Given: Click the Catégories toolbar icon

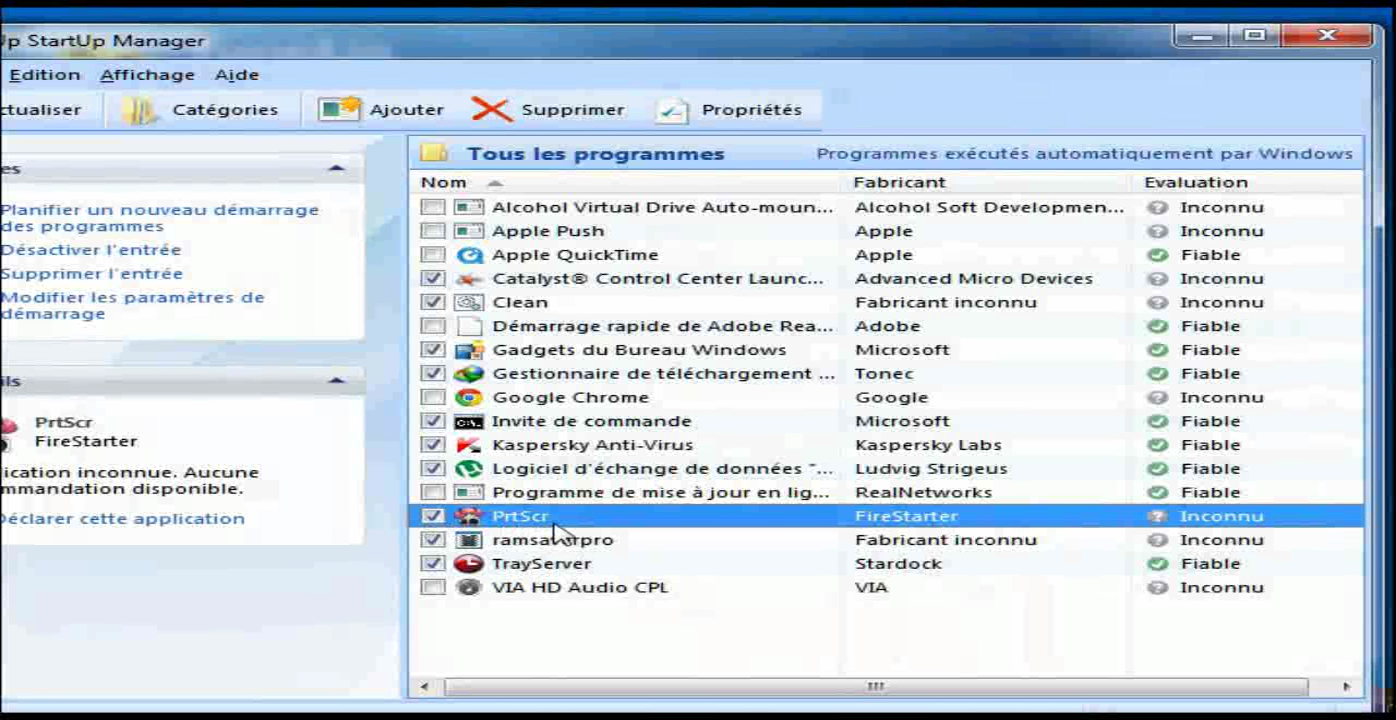Looking at the screenshot, I should 140,110.
